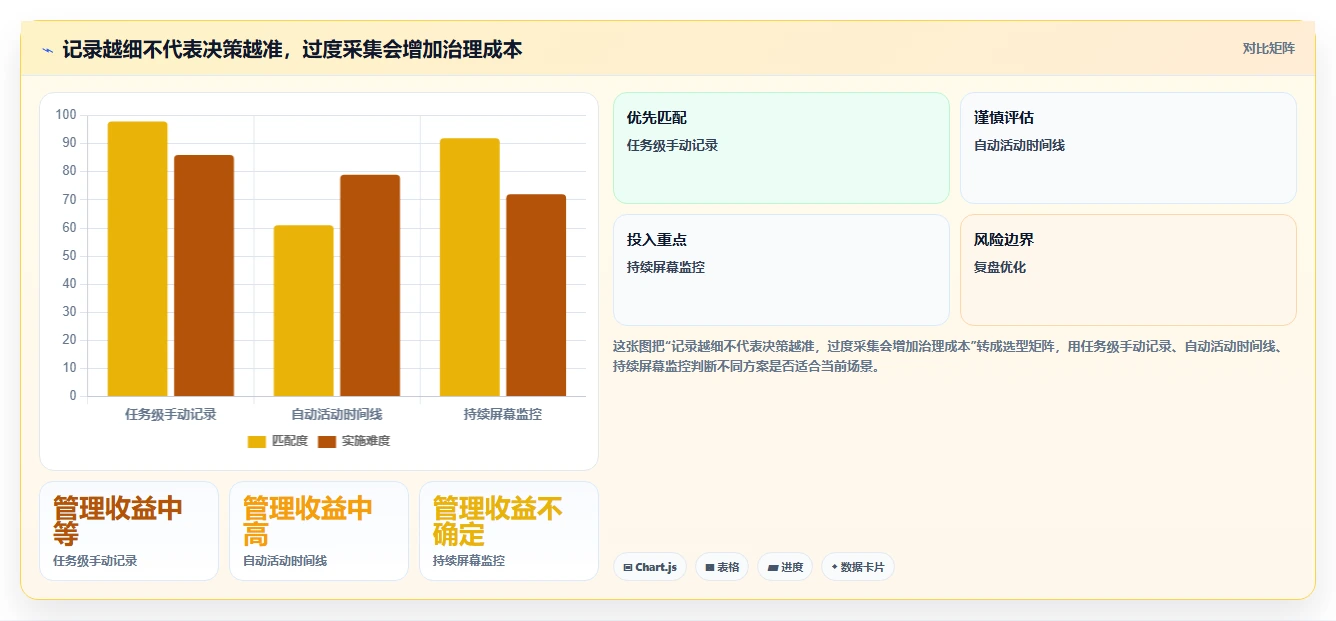The image size is (1336, 621).
Task: Click the 任务级手动记录 x-axis label
Action: point(171,414)
